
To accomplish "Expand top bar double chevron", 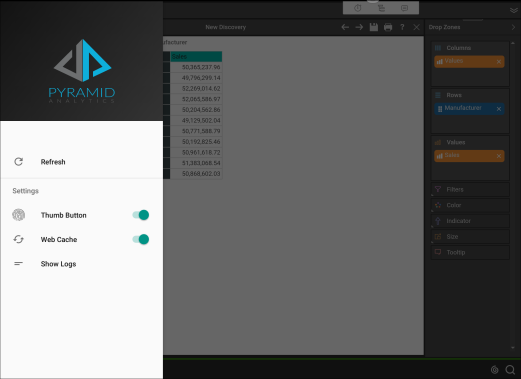I will 514,10.
